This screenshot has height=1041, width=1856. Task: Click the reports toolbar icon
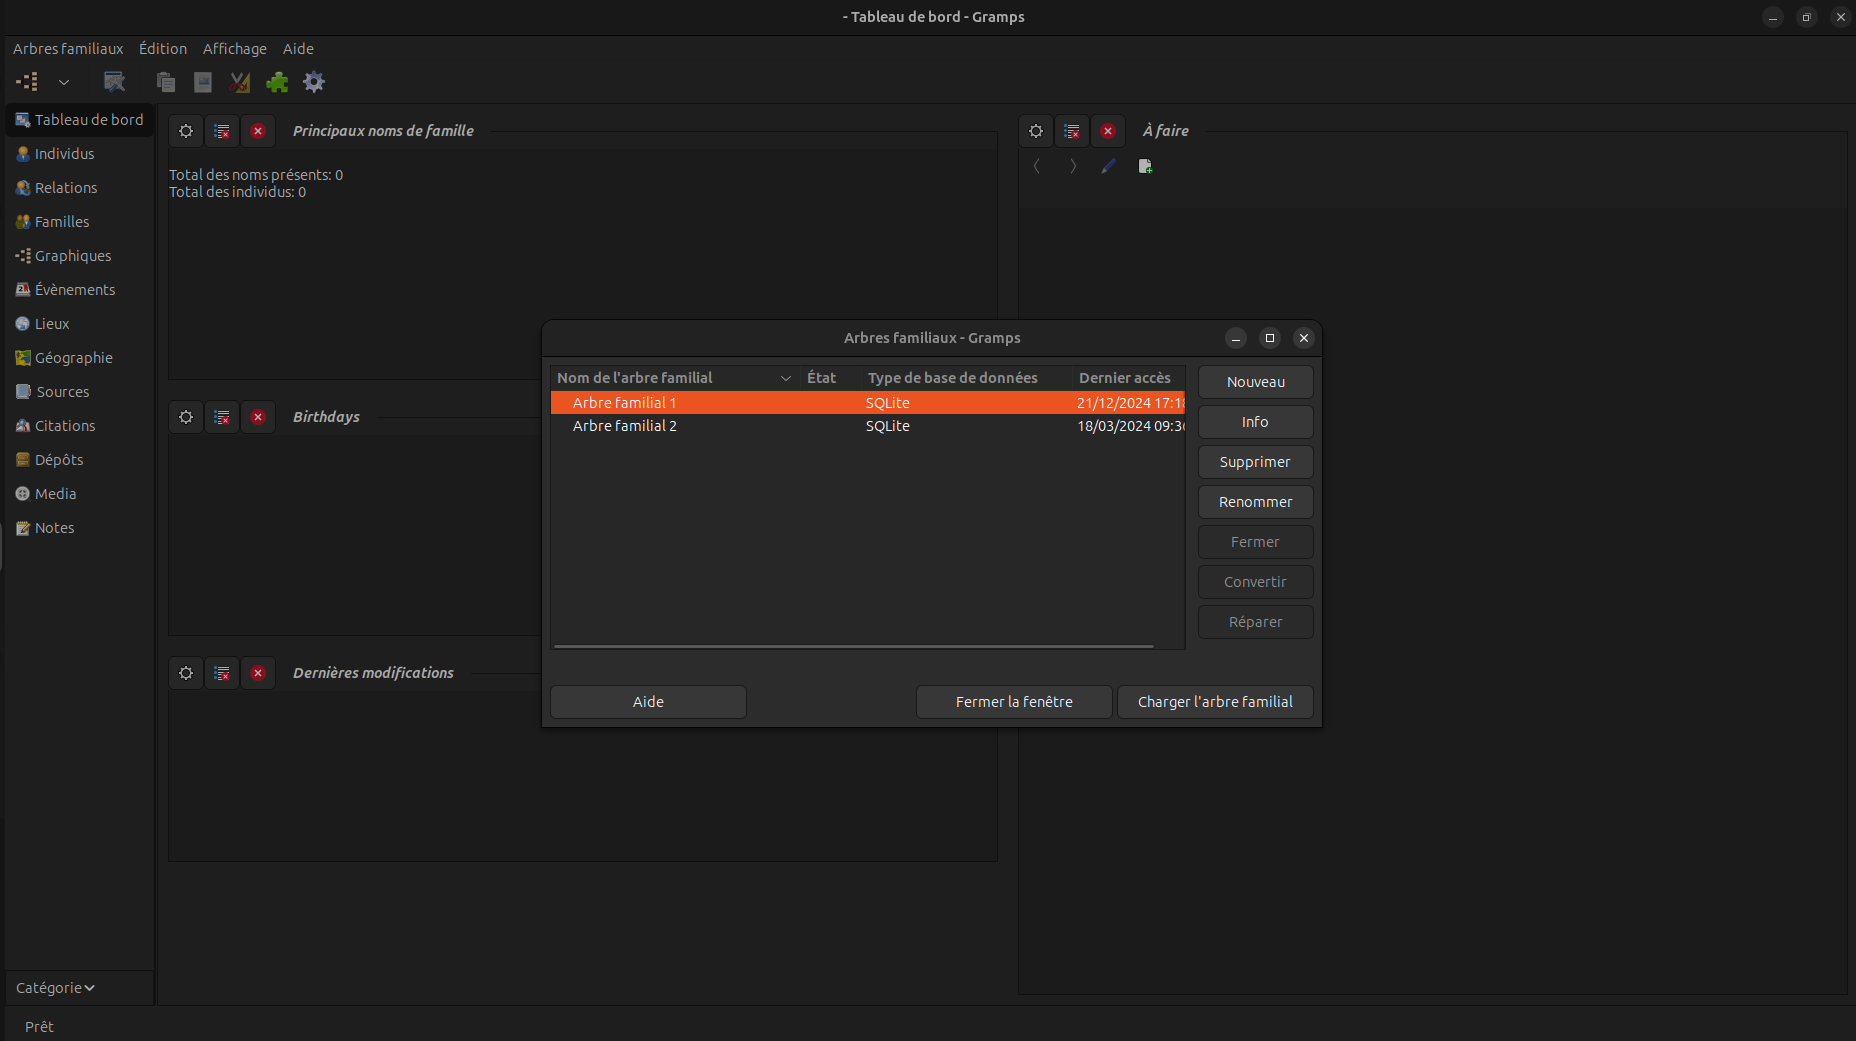pos(203,82)
